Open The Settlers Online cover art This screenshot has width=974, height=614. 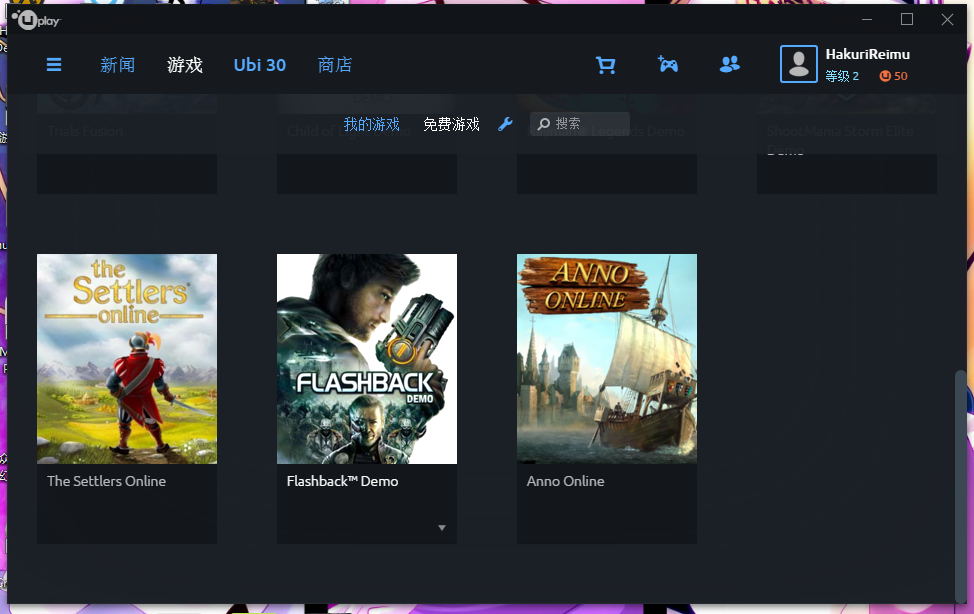pyautogui.click(x=127, y=359)
